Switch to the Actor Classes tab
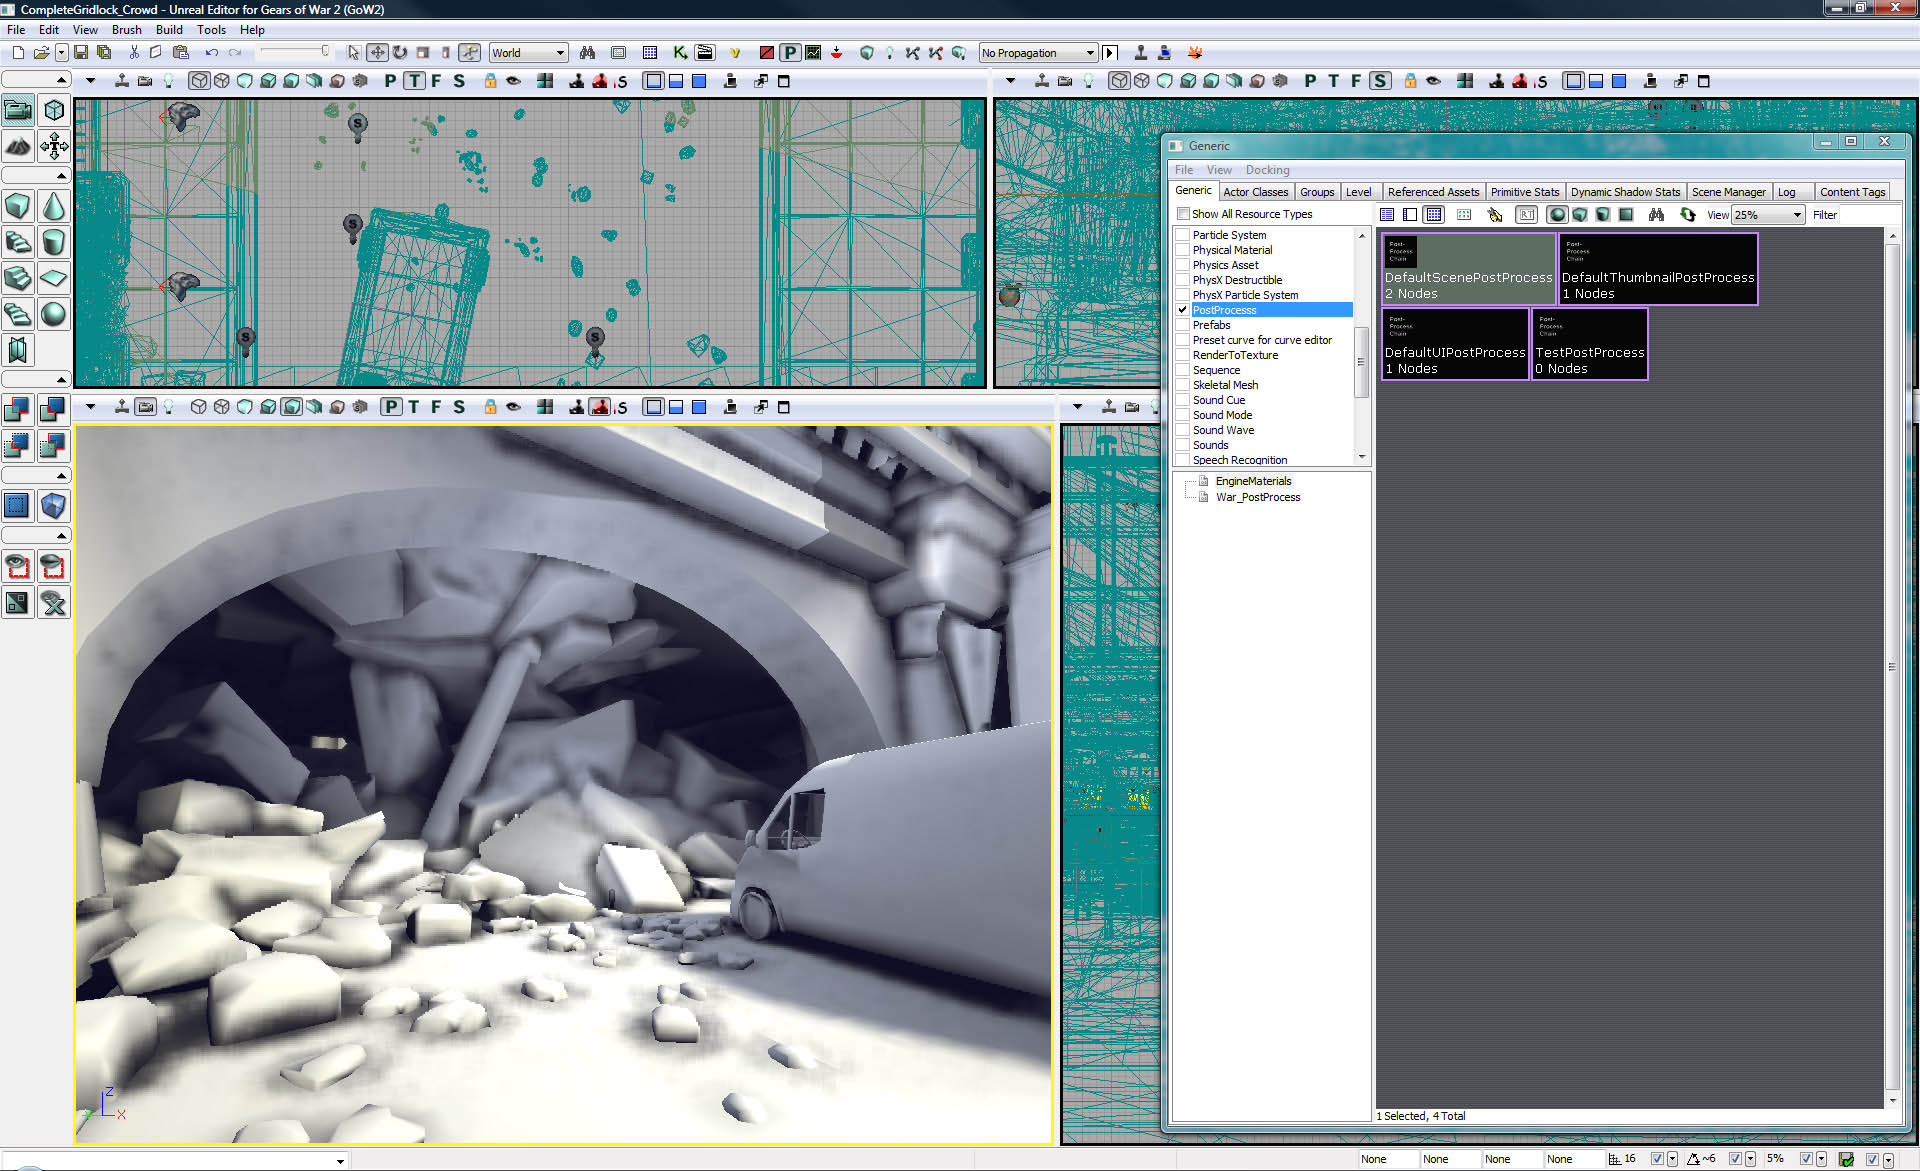Viewport: 1920px width, 1171px height. click(1255, 192)
